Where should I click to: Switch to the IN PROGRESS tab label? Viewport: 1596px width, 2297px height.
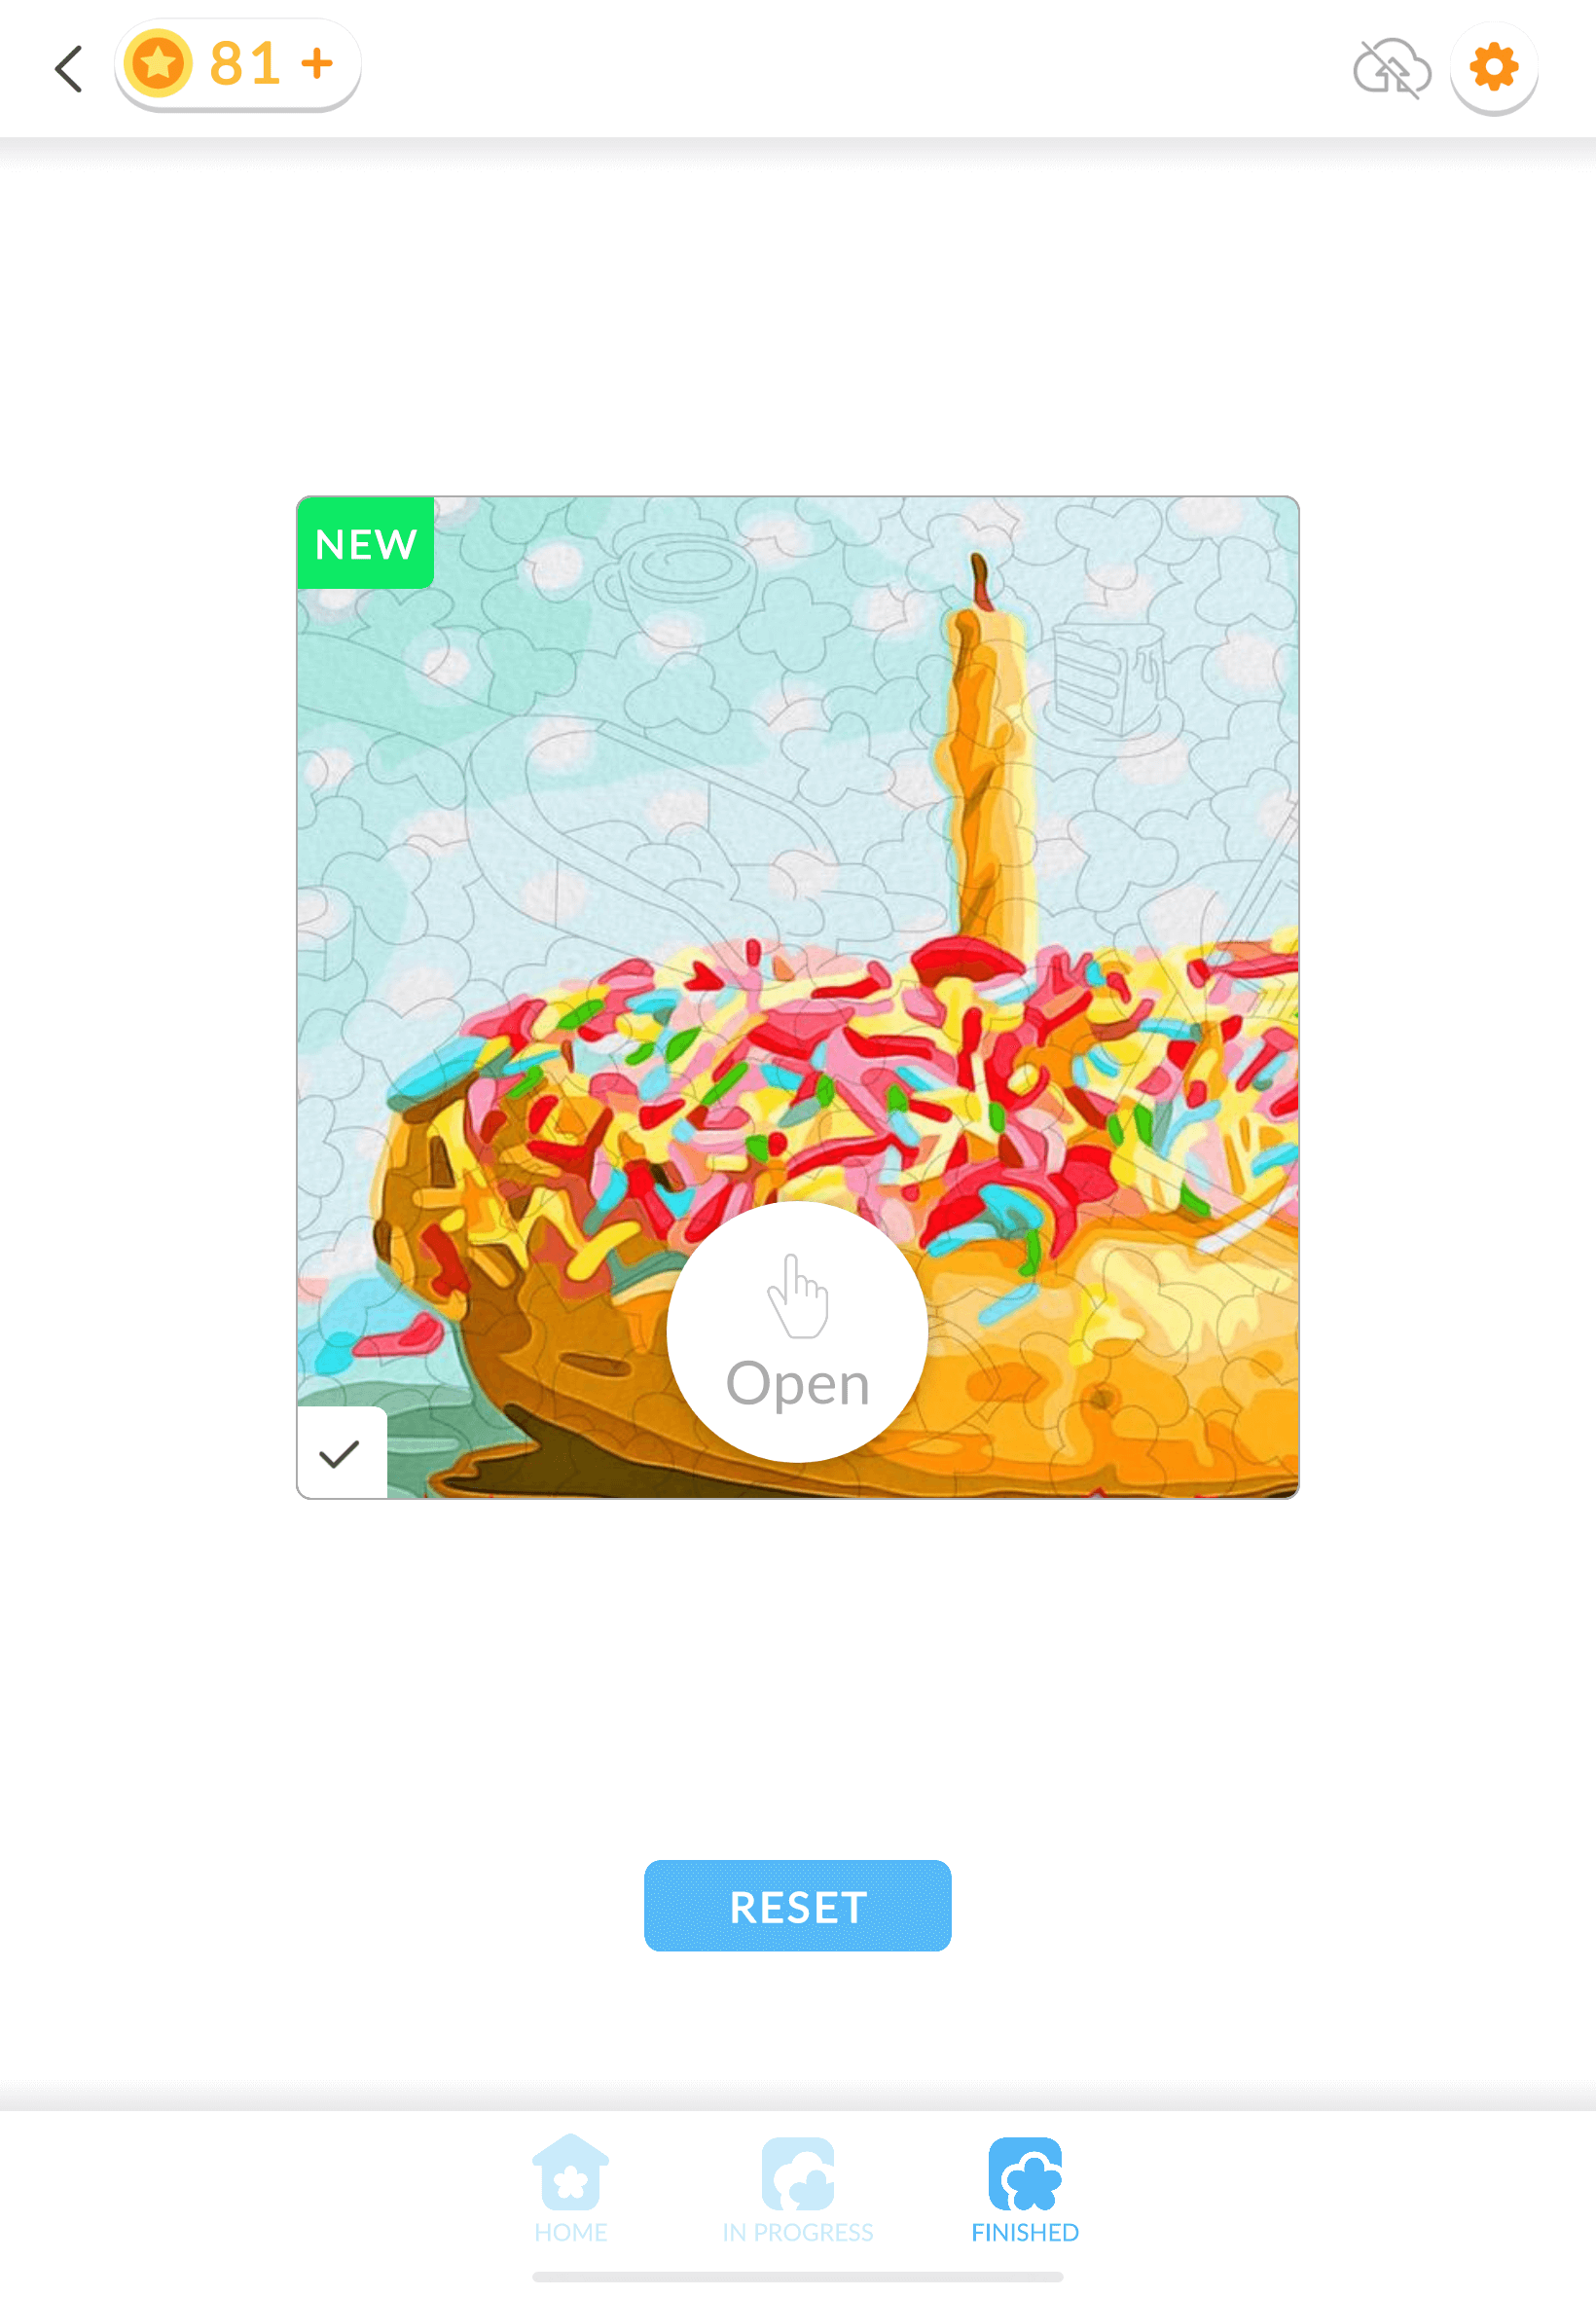point(797,2232)
